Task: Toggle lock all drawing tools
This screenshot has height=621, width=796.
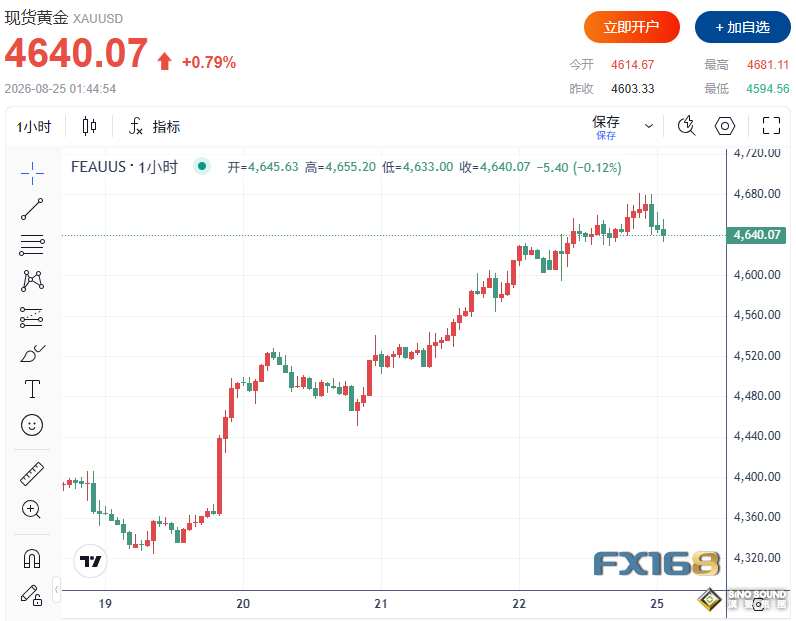Action: pyautogui.click(x=31, y=595)
